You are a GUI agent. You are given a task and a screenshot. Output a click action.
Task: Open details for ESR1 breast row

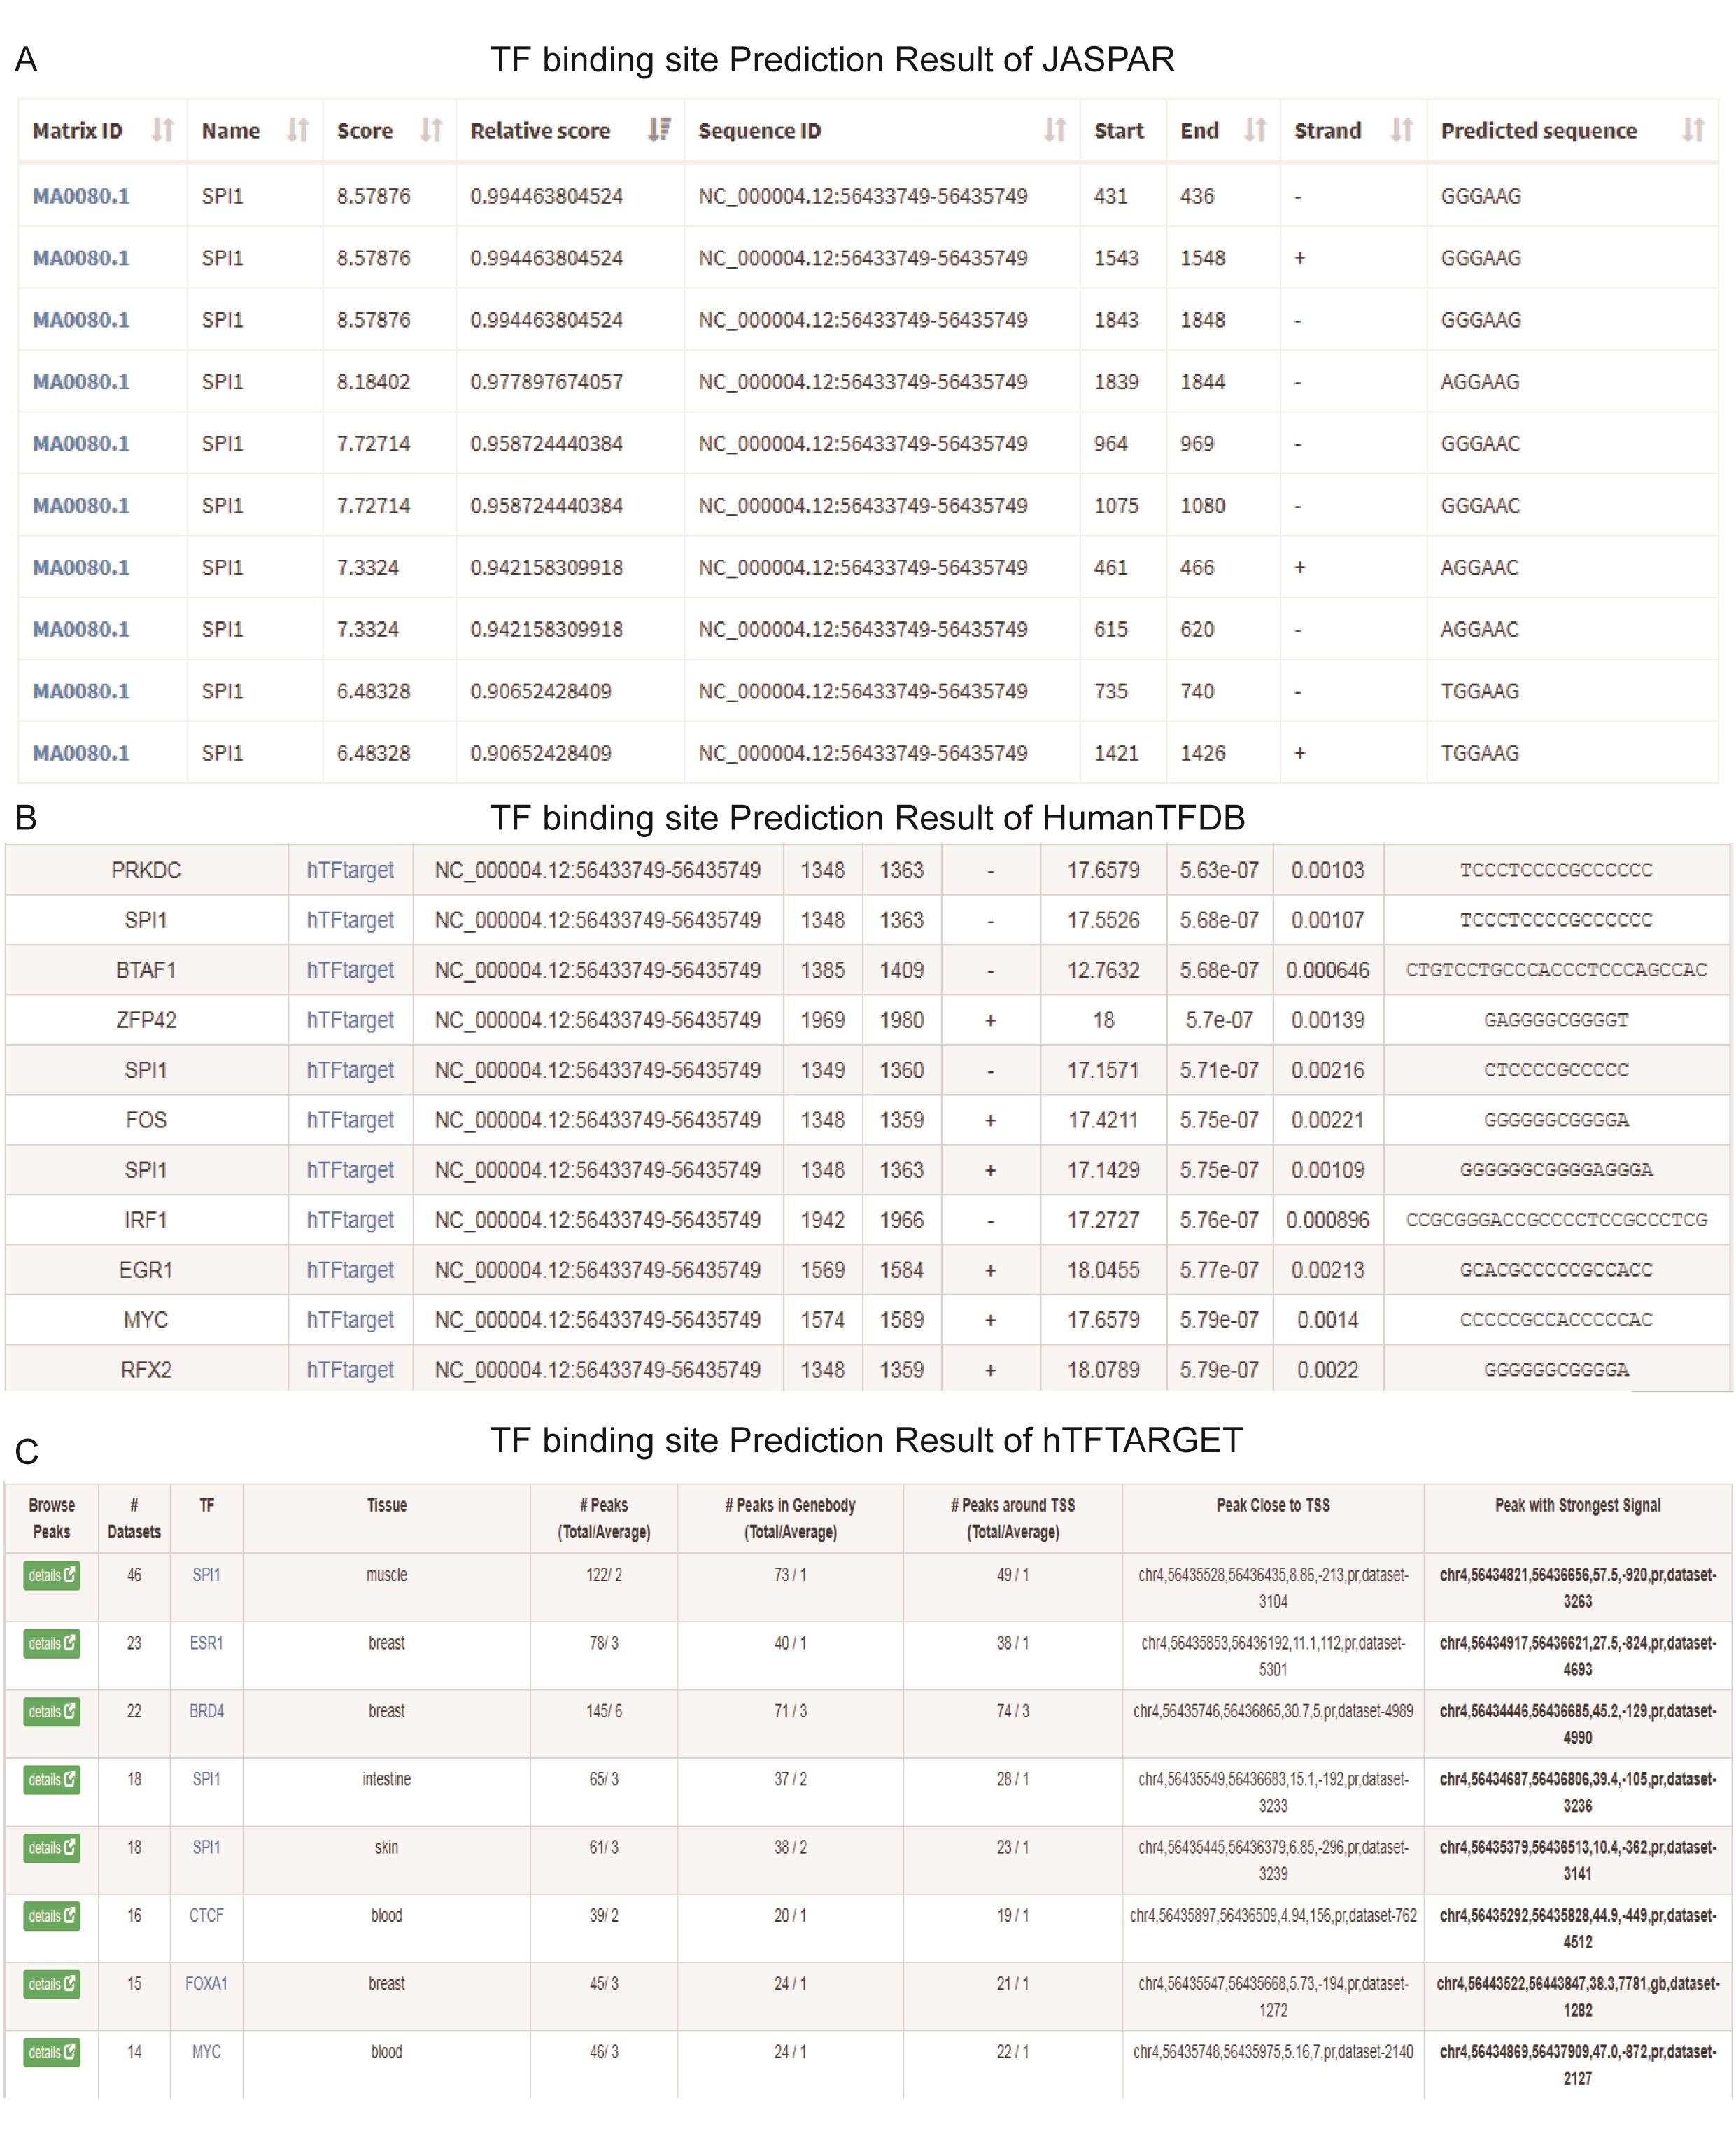click(x=52, y=1643)
